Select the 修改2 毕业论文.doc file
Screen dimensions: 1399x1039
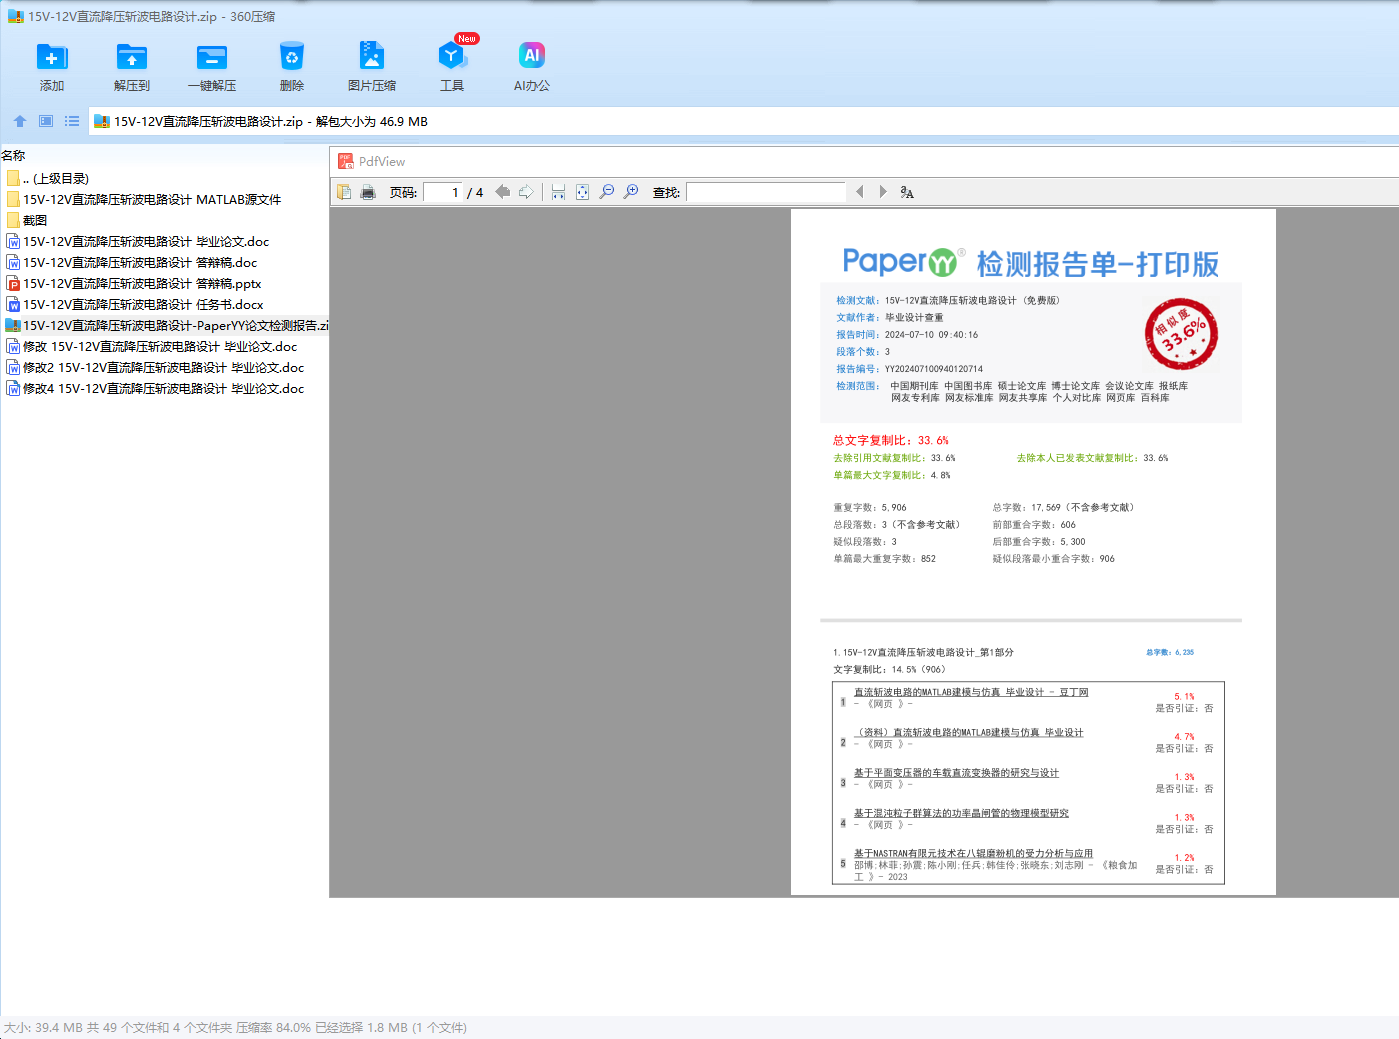[155, 368]
